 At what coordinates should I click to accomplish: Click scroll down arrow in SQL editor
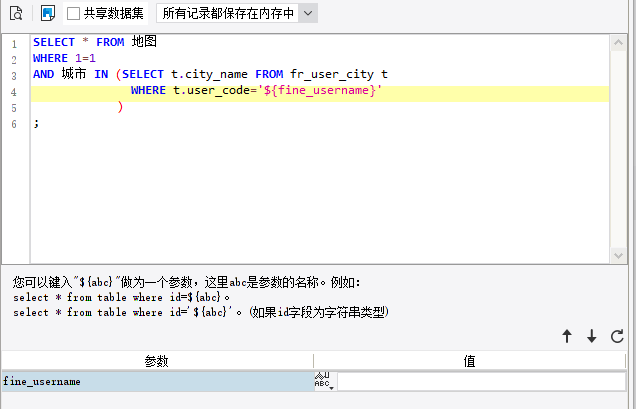618,255
